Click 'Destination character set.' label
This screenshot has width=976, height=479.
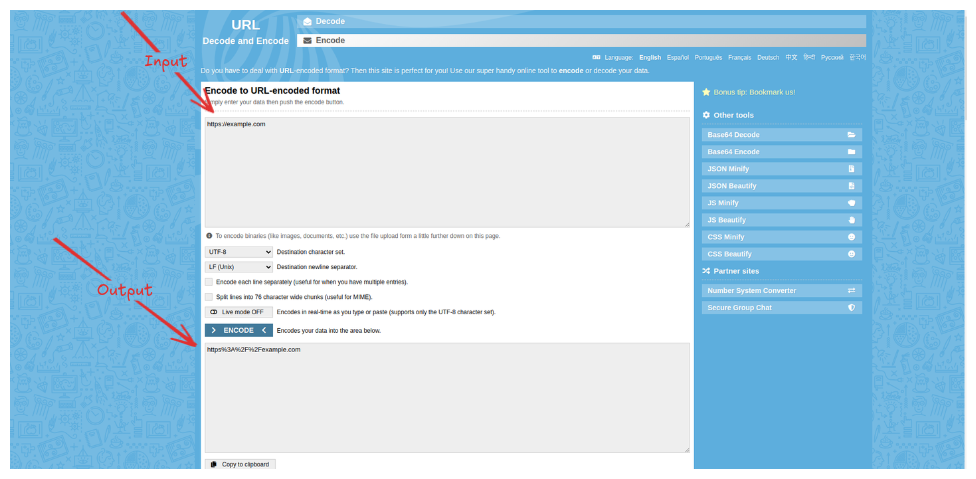pos(311,252)
